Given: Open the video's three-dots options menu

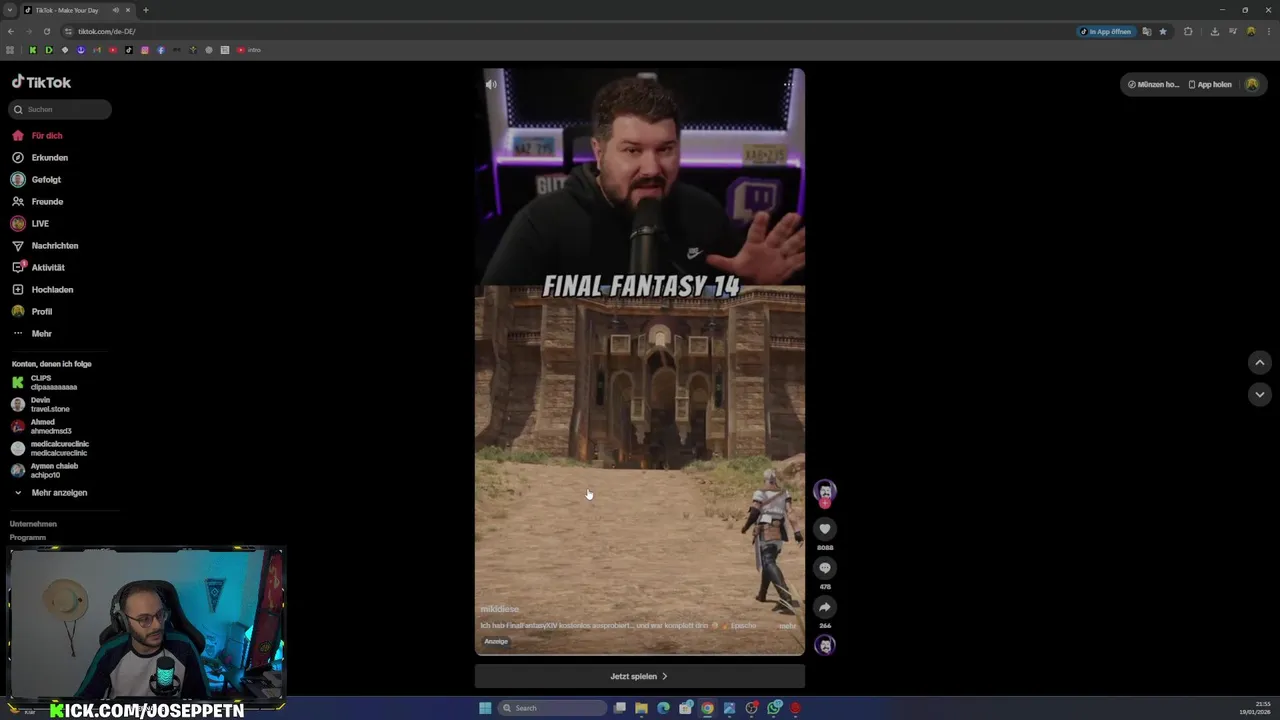Looking at the screenshot, I should click(788, 84).
